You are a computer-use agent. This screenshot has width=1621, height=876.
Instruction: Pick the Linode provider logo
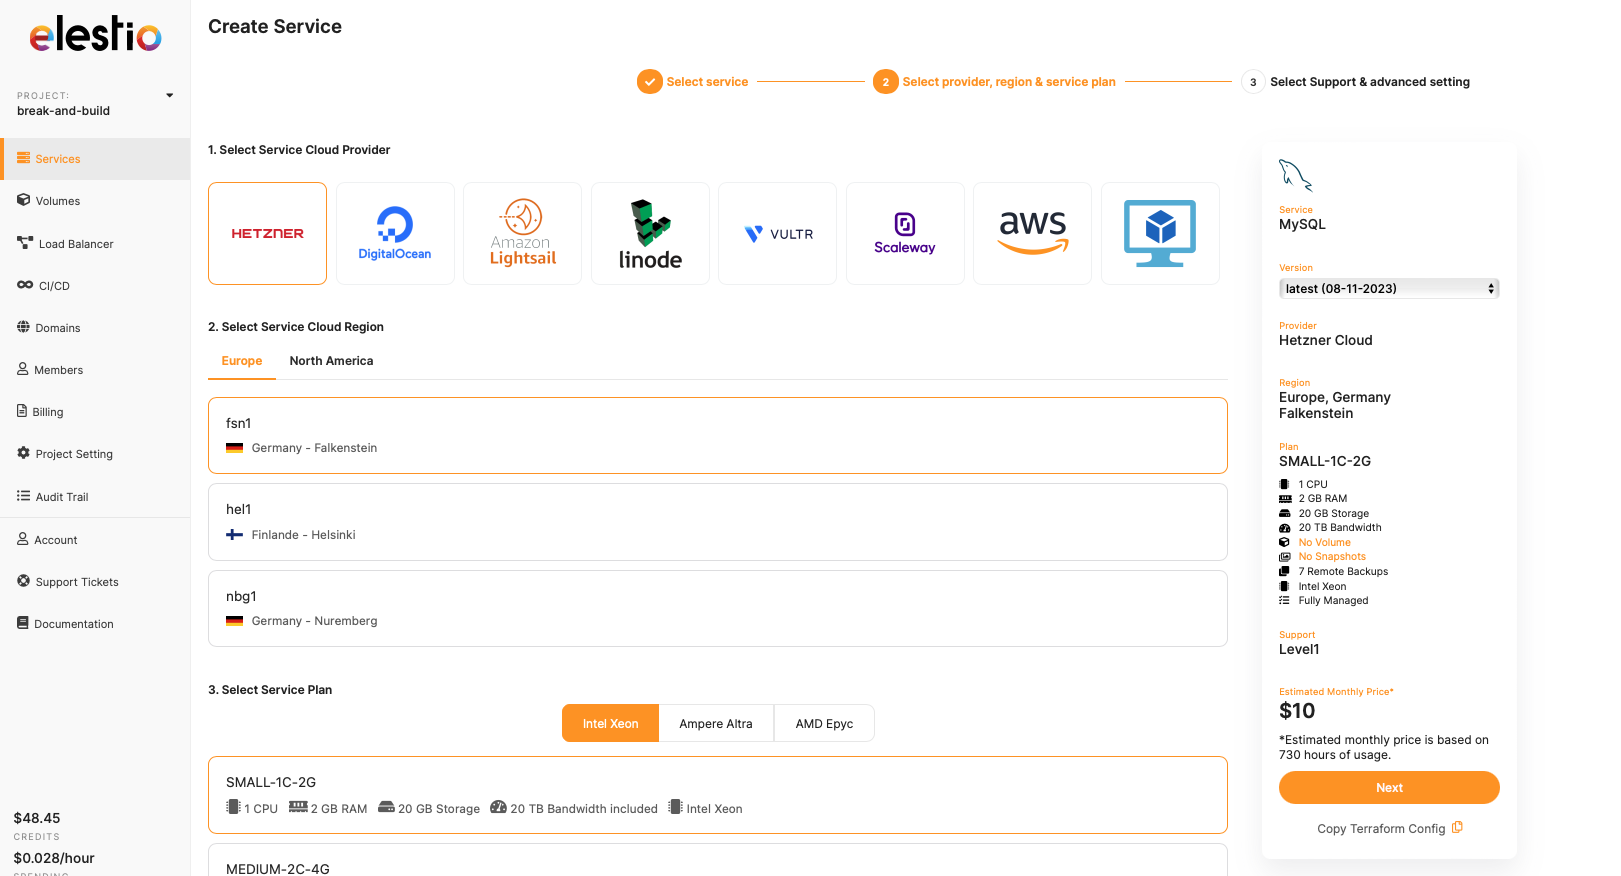[650, 234]
